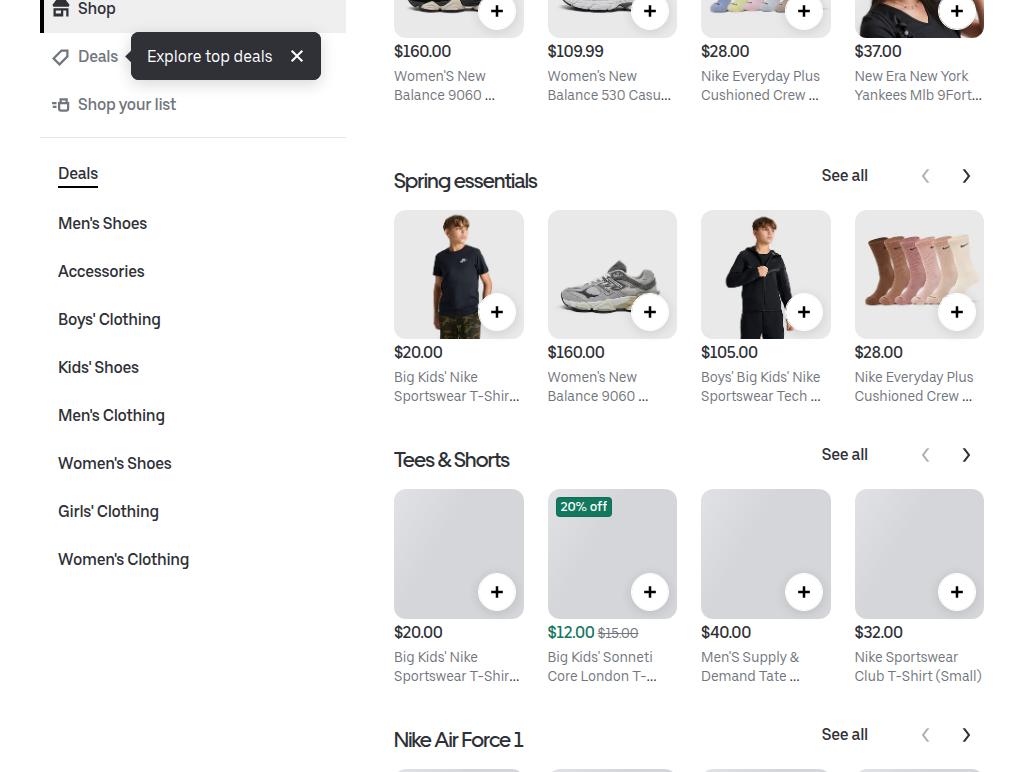This screenshot has width=1024, height=772.
Task: Add the 20% off Sonneti T-shirt
Action: click(x=650, y=592)
